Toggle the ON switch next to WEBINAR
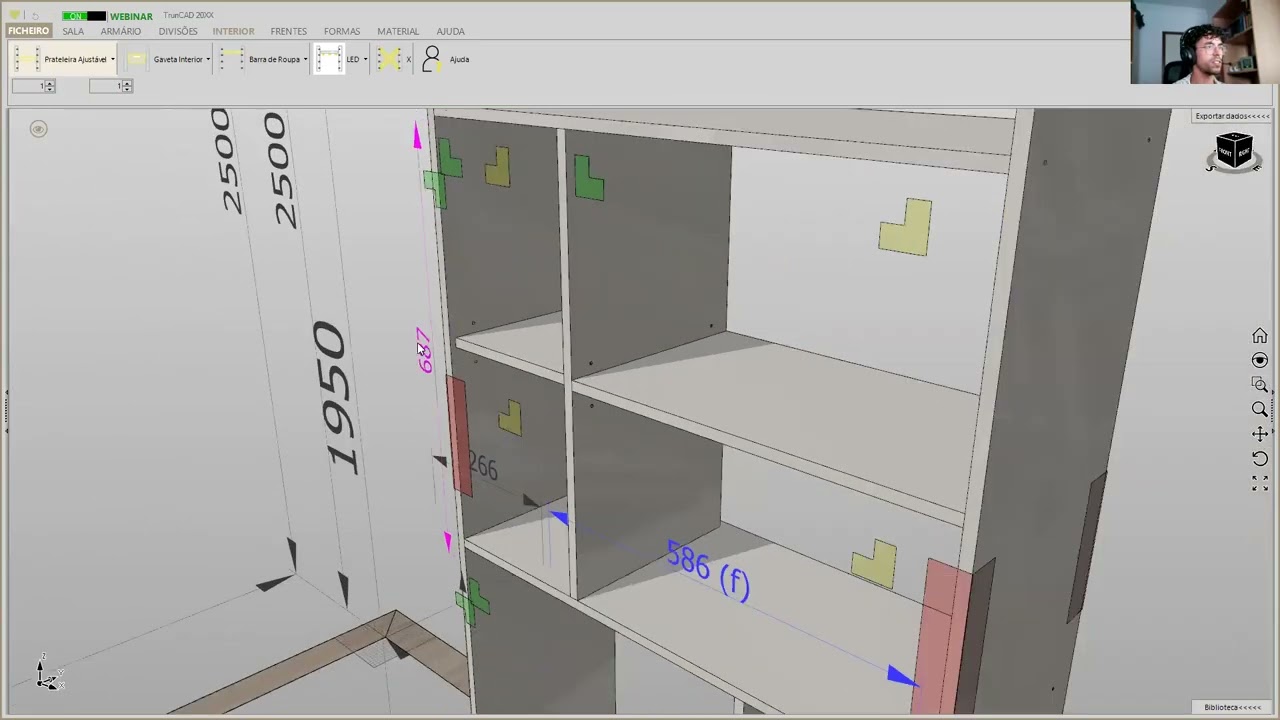The height and width of the screenshot is (720, 1280). point(83,16)
